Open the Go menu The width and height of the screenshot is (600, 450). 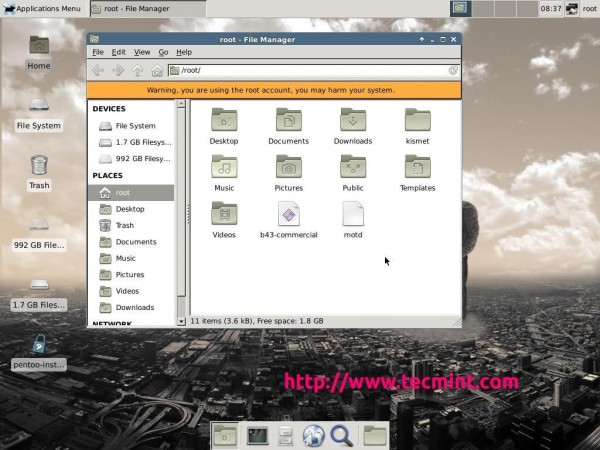click(163, 52)
